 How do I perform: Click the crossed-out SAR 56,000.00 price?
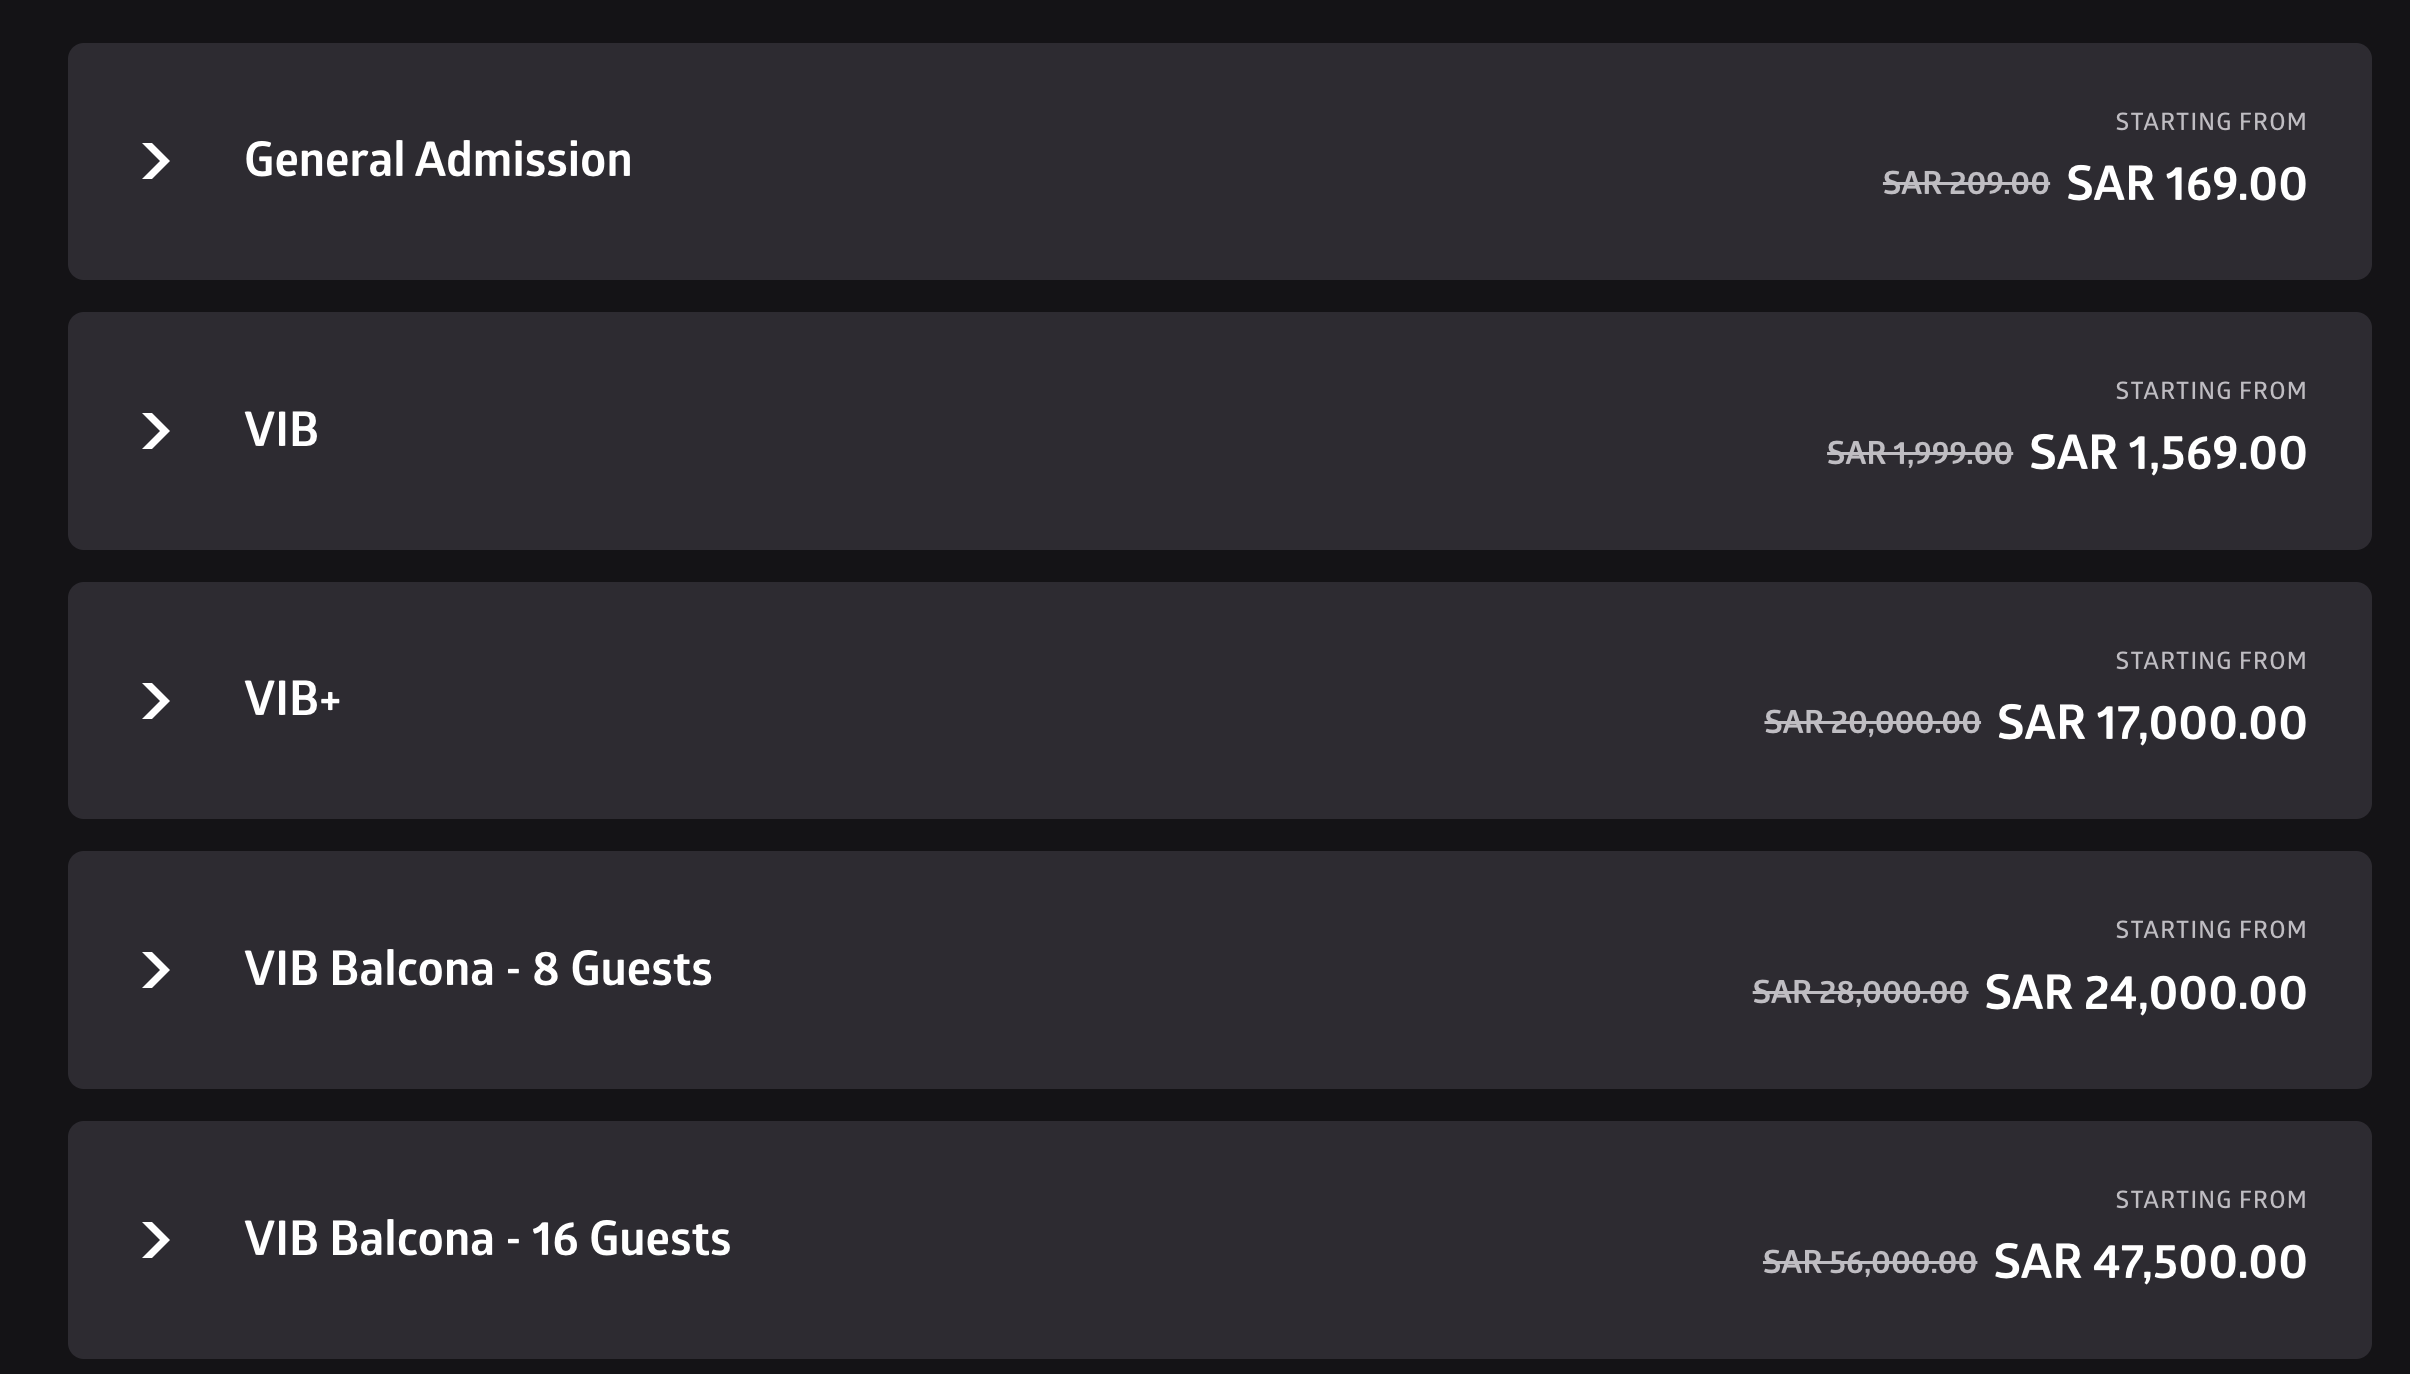(1869, 1263)
